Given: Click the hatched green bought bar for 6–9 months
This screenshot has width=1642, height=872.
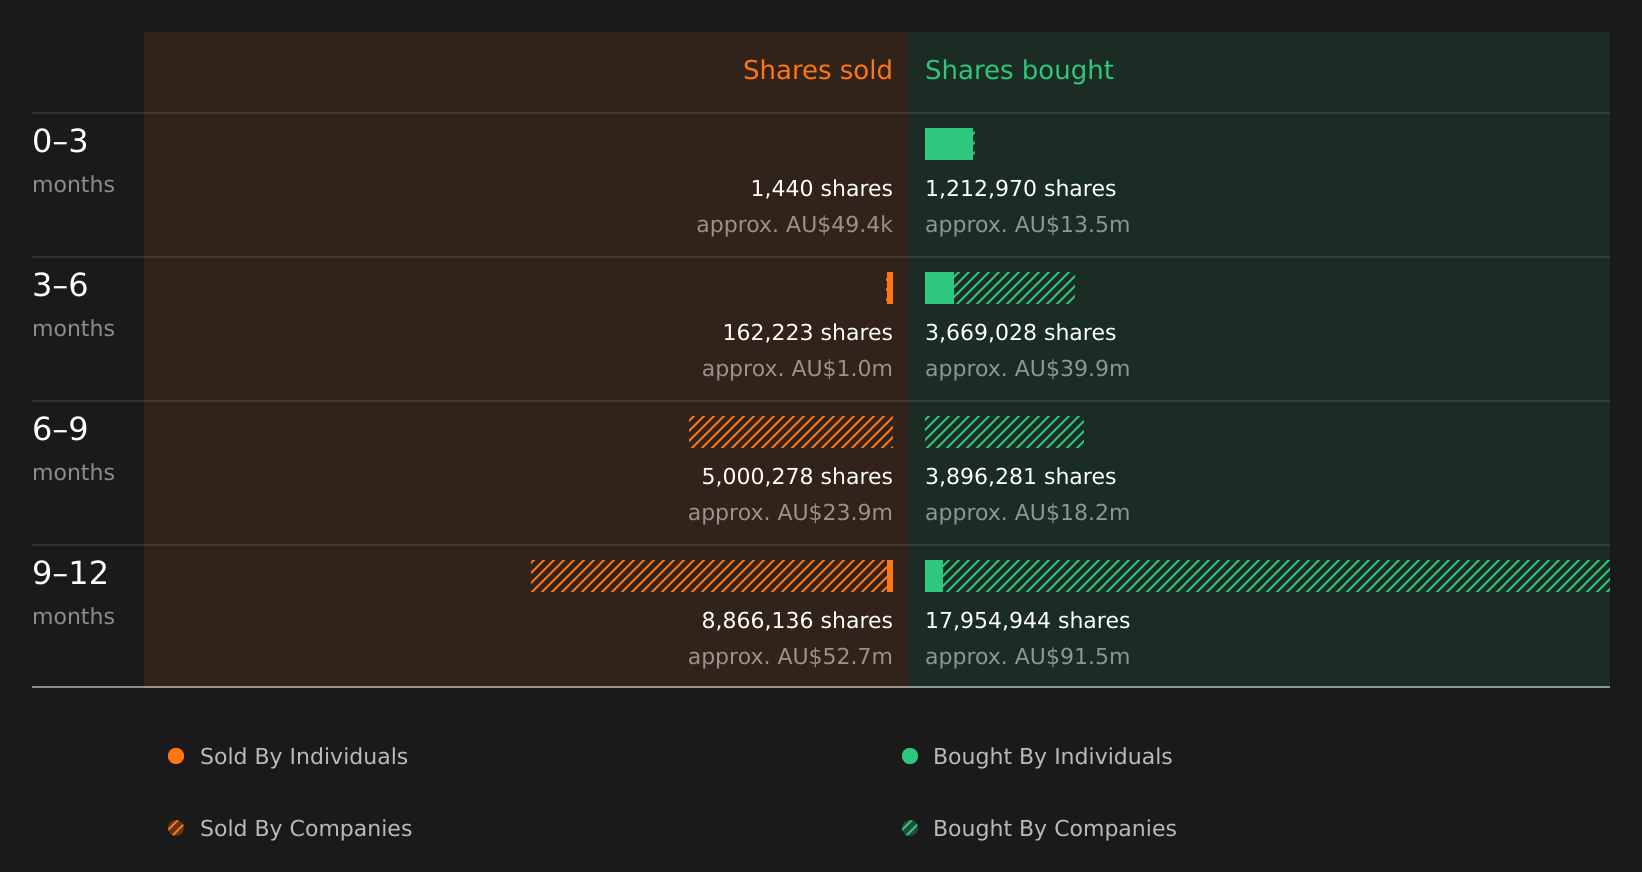Looking at the screenshot, I should pyautogui.click(x=1004, y=432).
